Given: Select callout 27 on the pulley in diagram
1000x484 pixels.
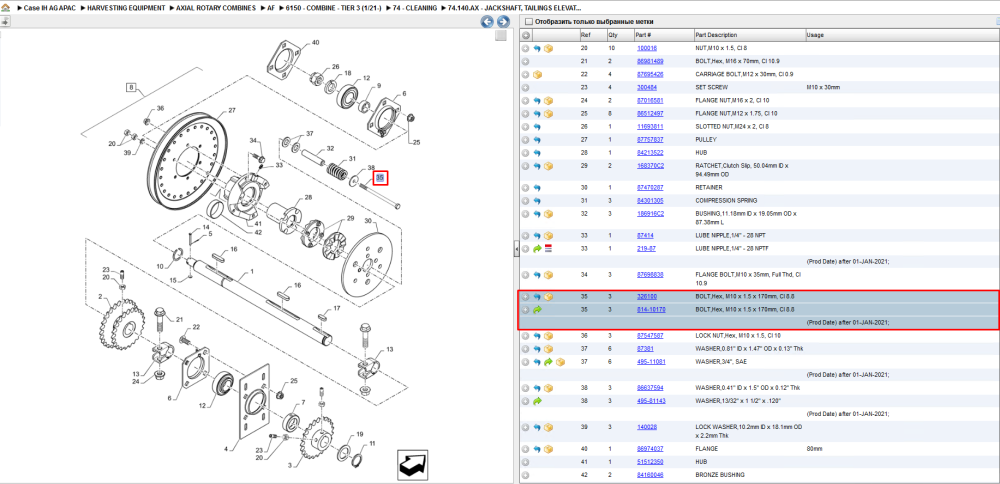Looking at the screenshot, I should (x=232, y=110).
